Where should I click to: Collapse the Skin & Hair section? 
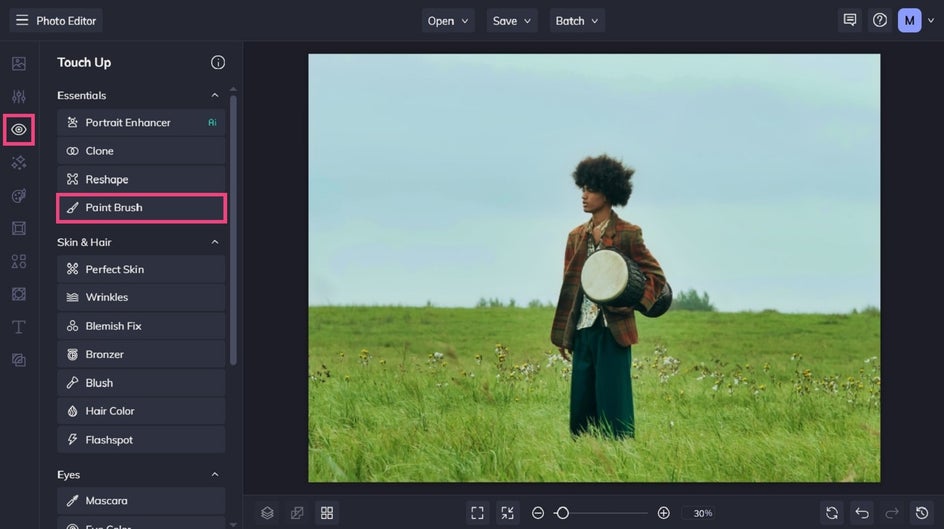tap(215, 242)
